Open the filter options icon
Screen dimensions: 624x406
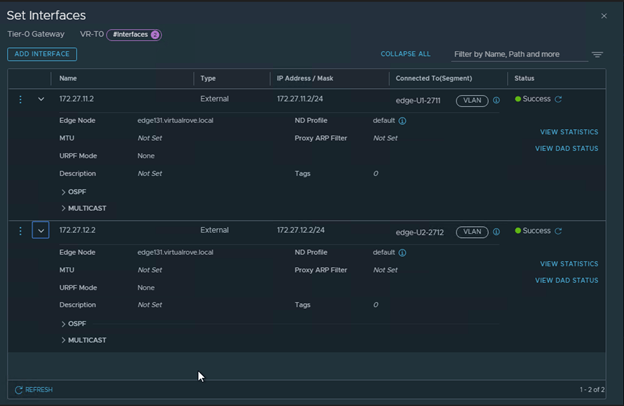pyautogui.click(x=597, y=54)
